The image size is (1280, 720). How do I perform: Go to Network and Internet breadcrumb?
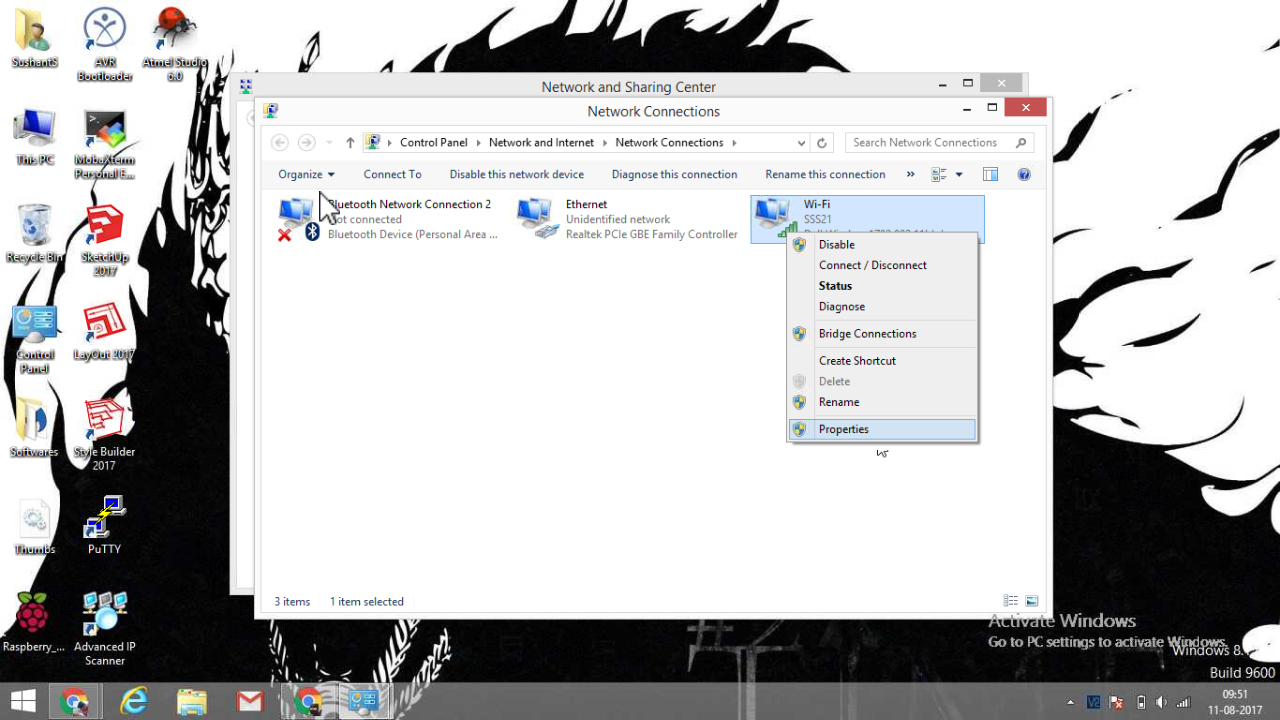coord(541,143)
